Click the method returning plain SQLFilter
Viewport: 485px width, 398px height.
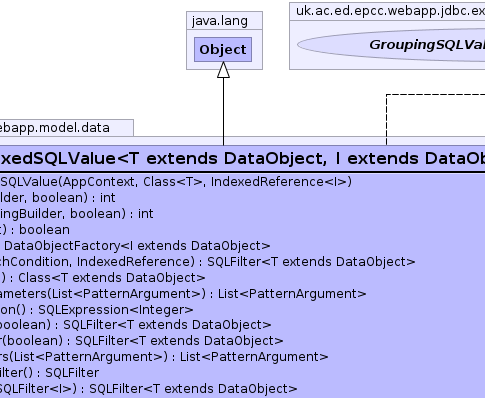(x=49, y=373)
